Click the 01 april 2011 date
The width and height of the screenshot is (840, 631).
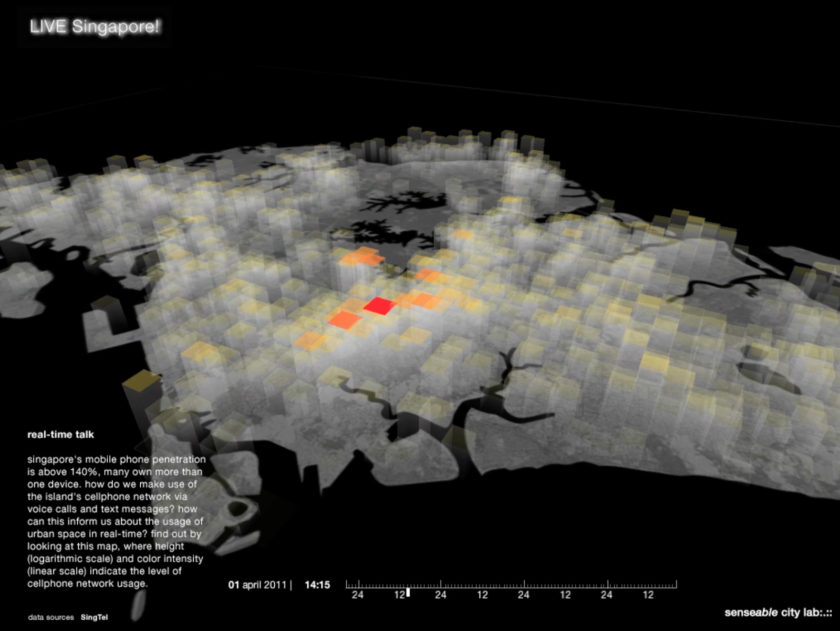coord(257,585)
